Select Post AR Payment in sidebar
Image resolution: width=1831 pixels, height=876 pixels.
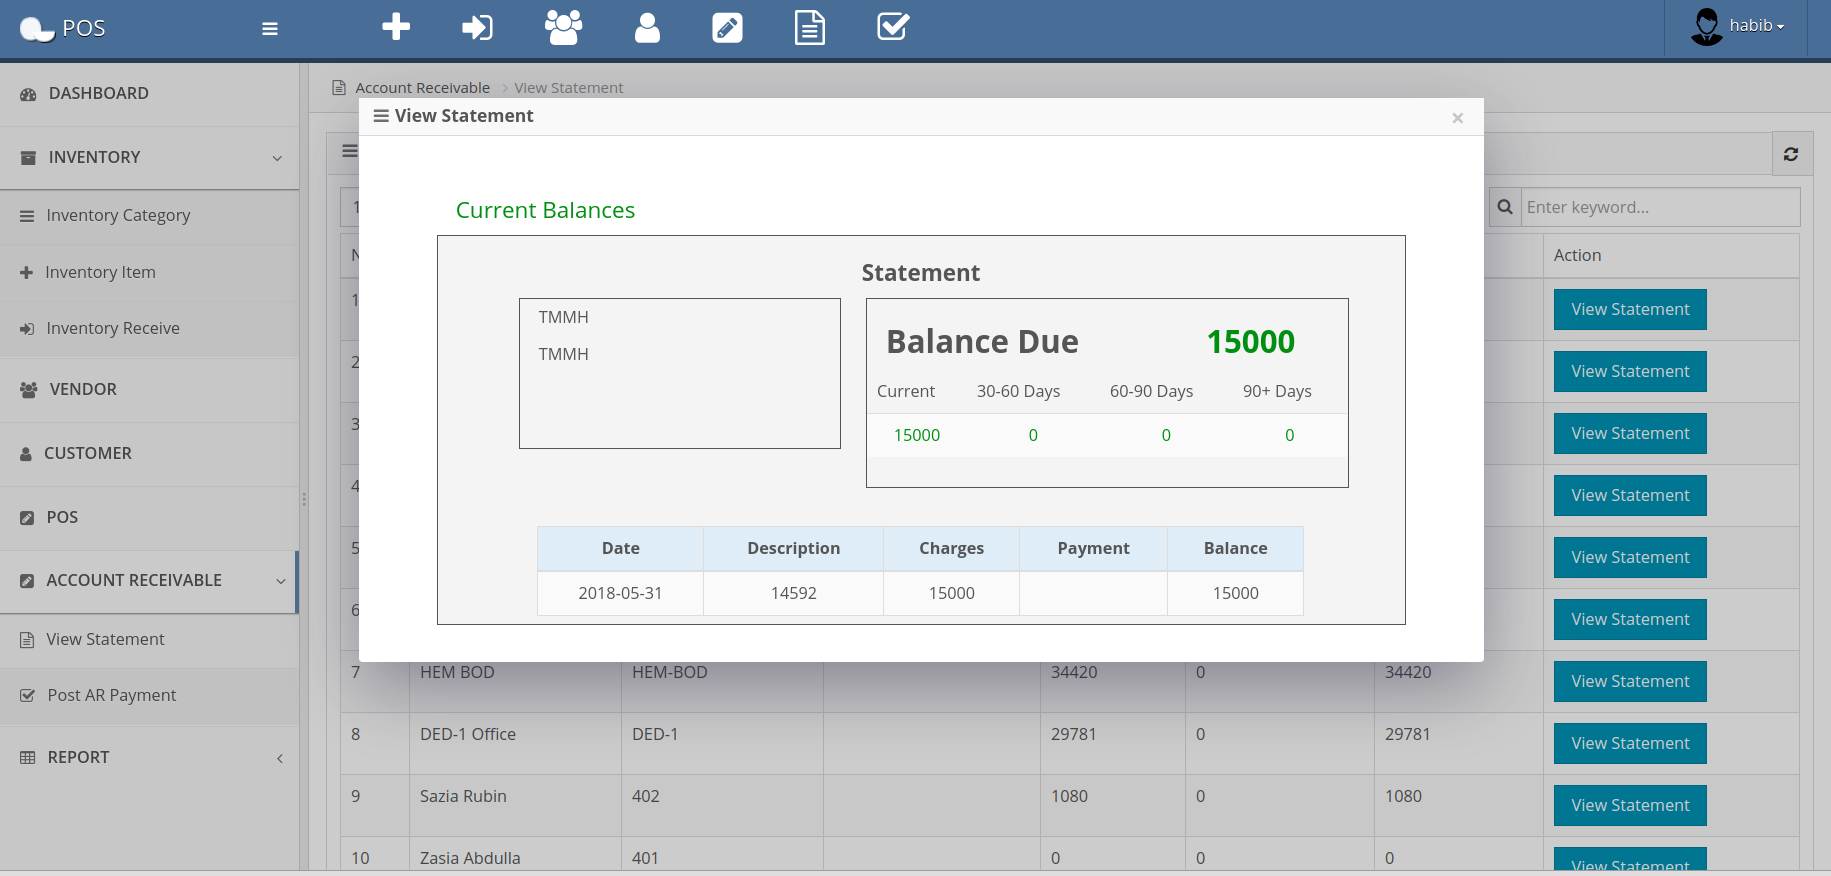pos(111,695)
